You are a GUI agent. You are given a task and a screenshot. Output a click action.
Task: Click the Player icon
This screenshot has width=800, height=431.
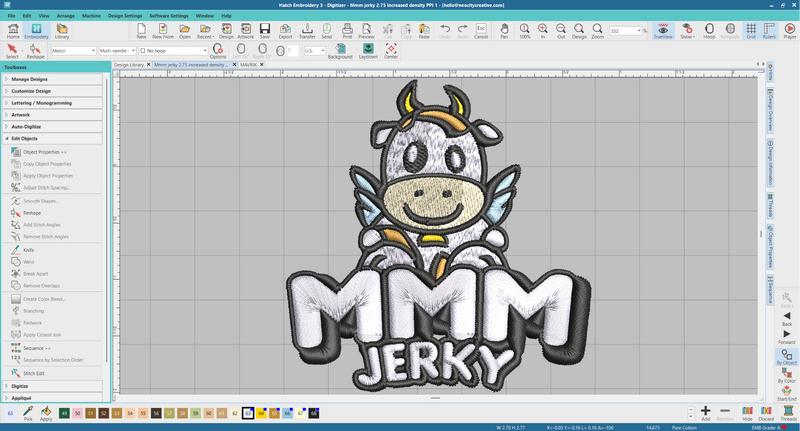point(789,31)
